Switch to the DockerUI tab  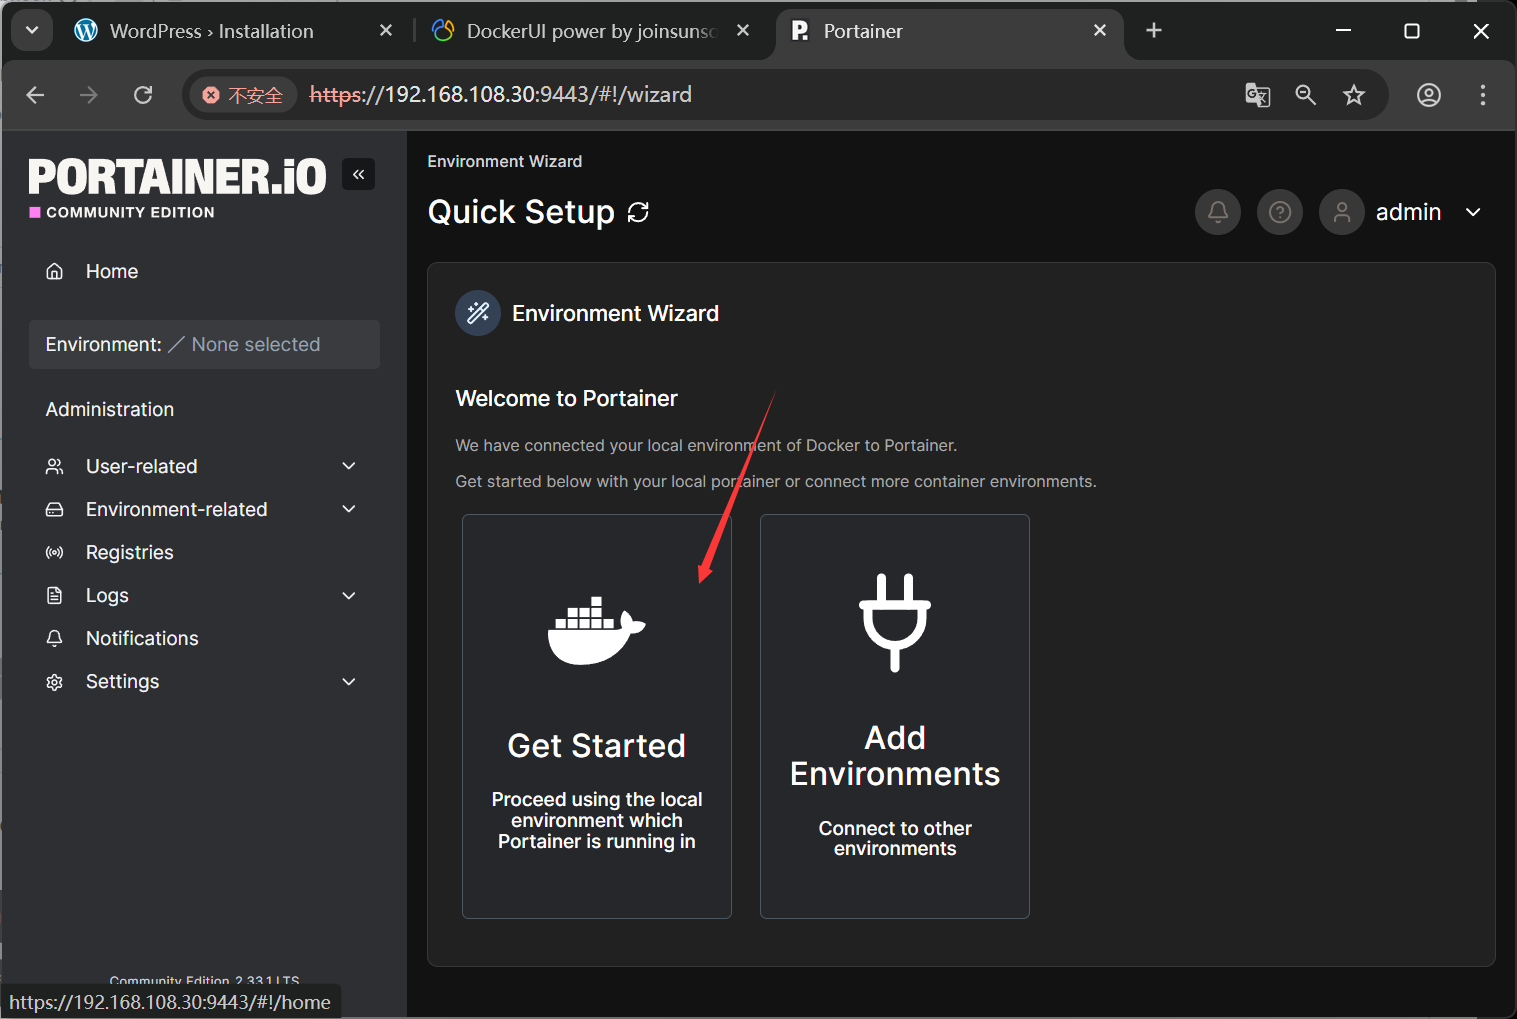click(x=591, y=31)
